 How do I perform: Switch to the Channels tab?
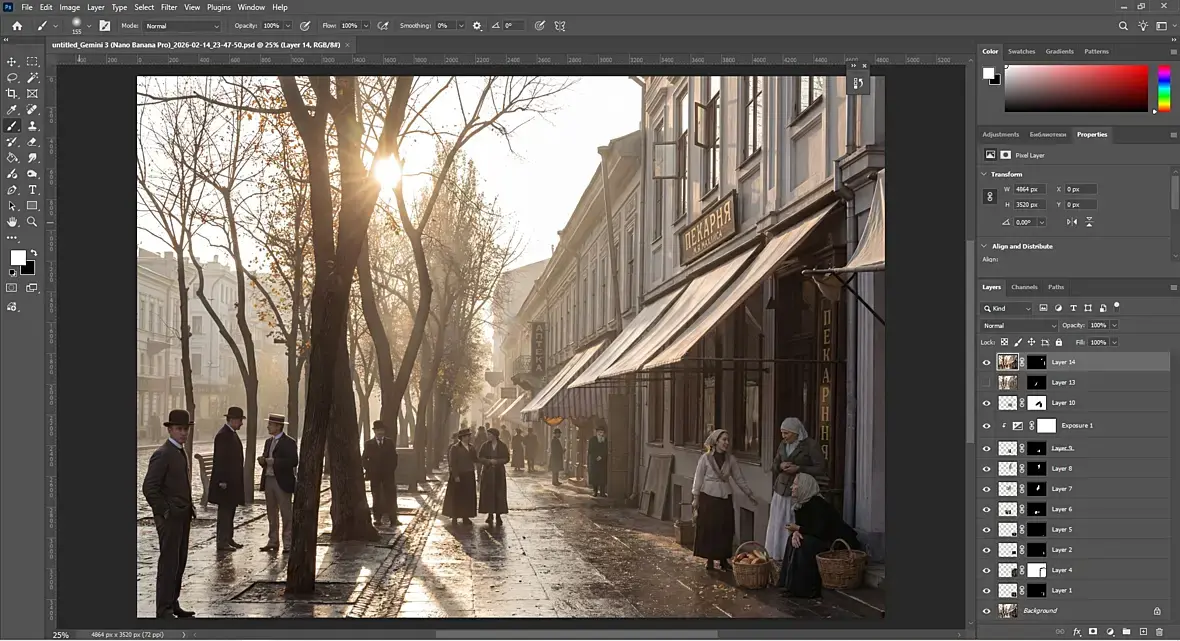(x=1024, y=287)
